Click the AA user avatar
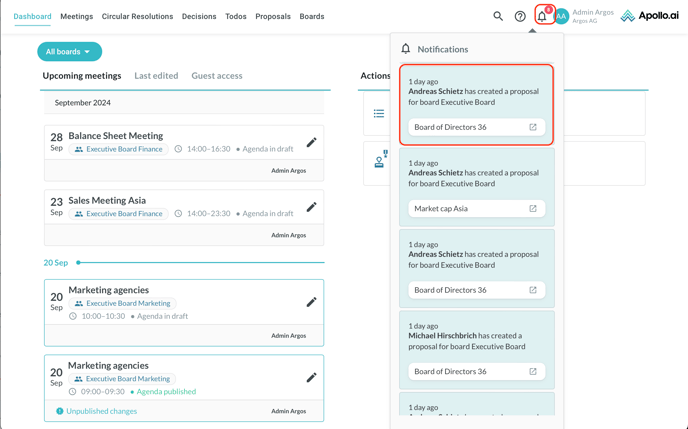The width and height of the screenshot is (688, 429). point(562,16)
